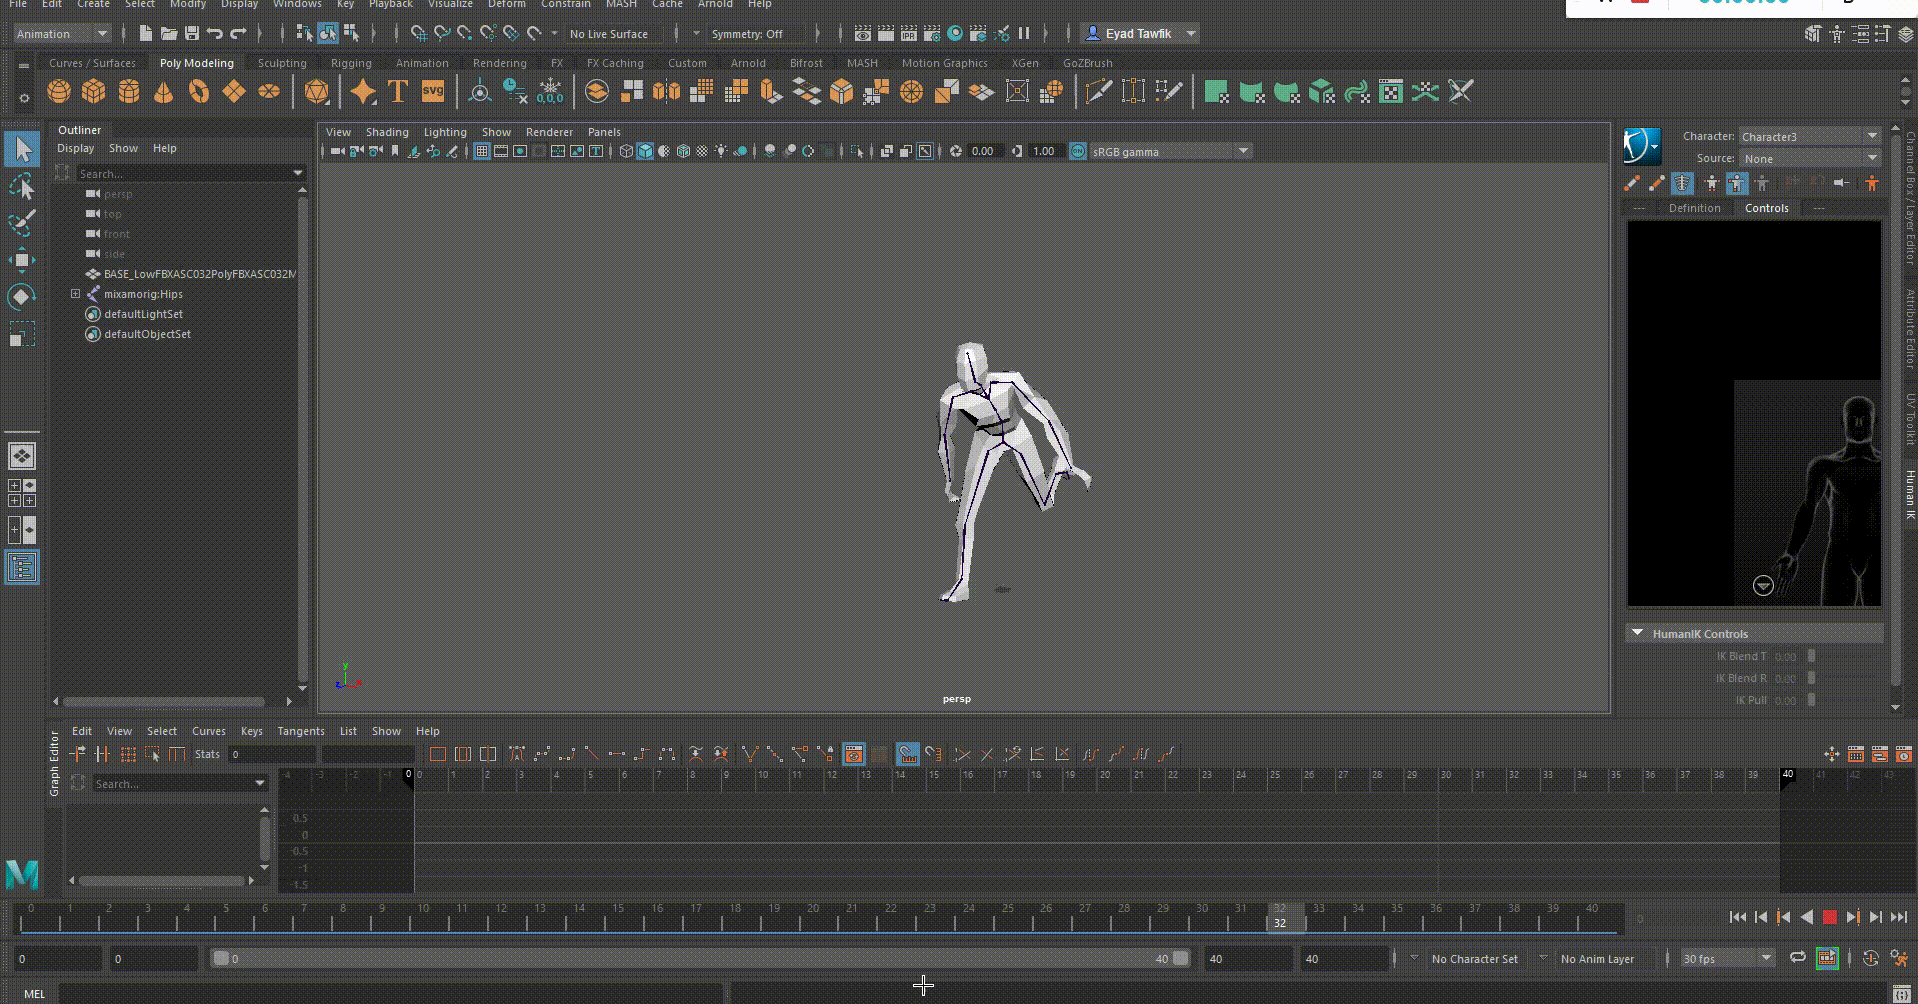Click the IK Blend T slider
Viewport: 1918px width, 1004px height.
1811,656
